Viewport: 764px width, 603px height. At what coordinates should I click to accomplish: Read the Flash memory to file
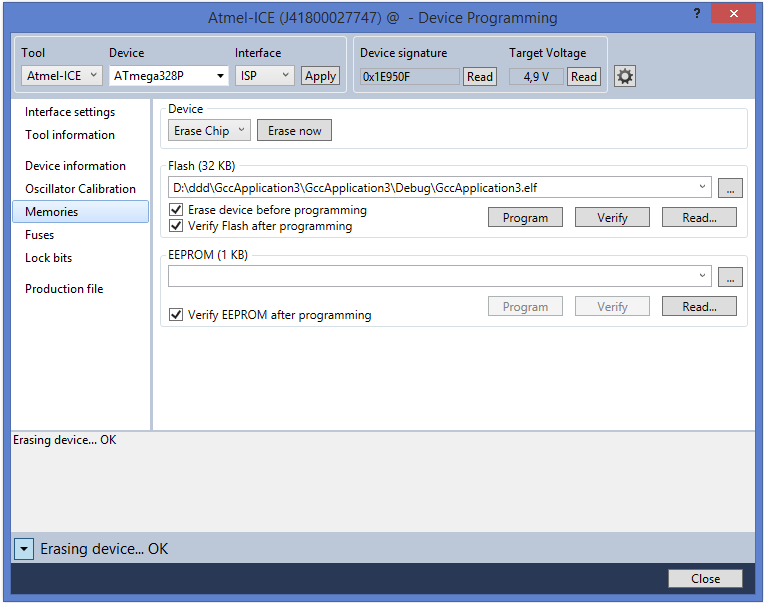pyautogui.click(x=699, y=217)
